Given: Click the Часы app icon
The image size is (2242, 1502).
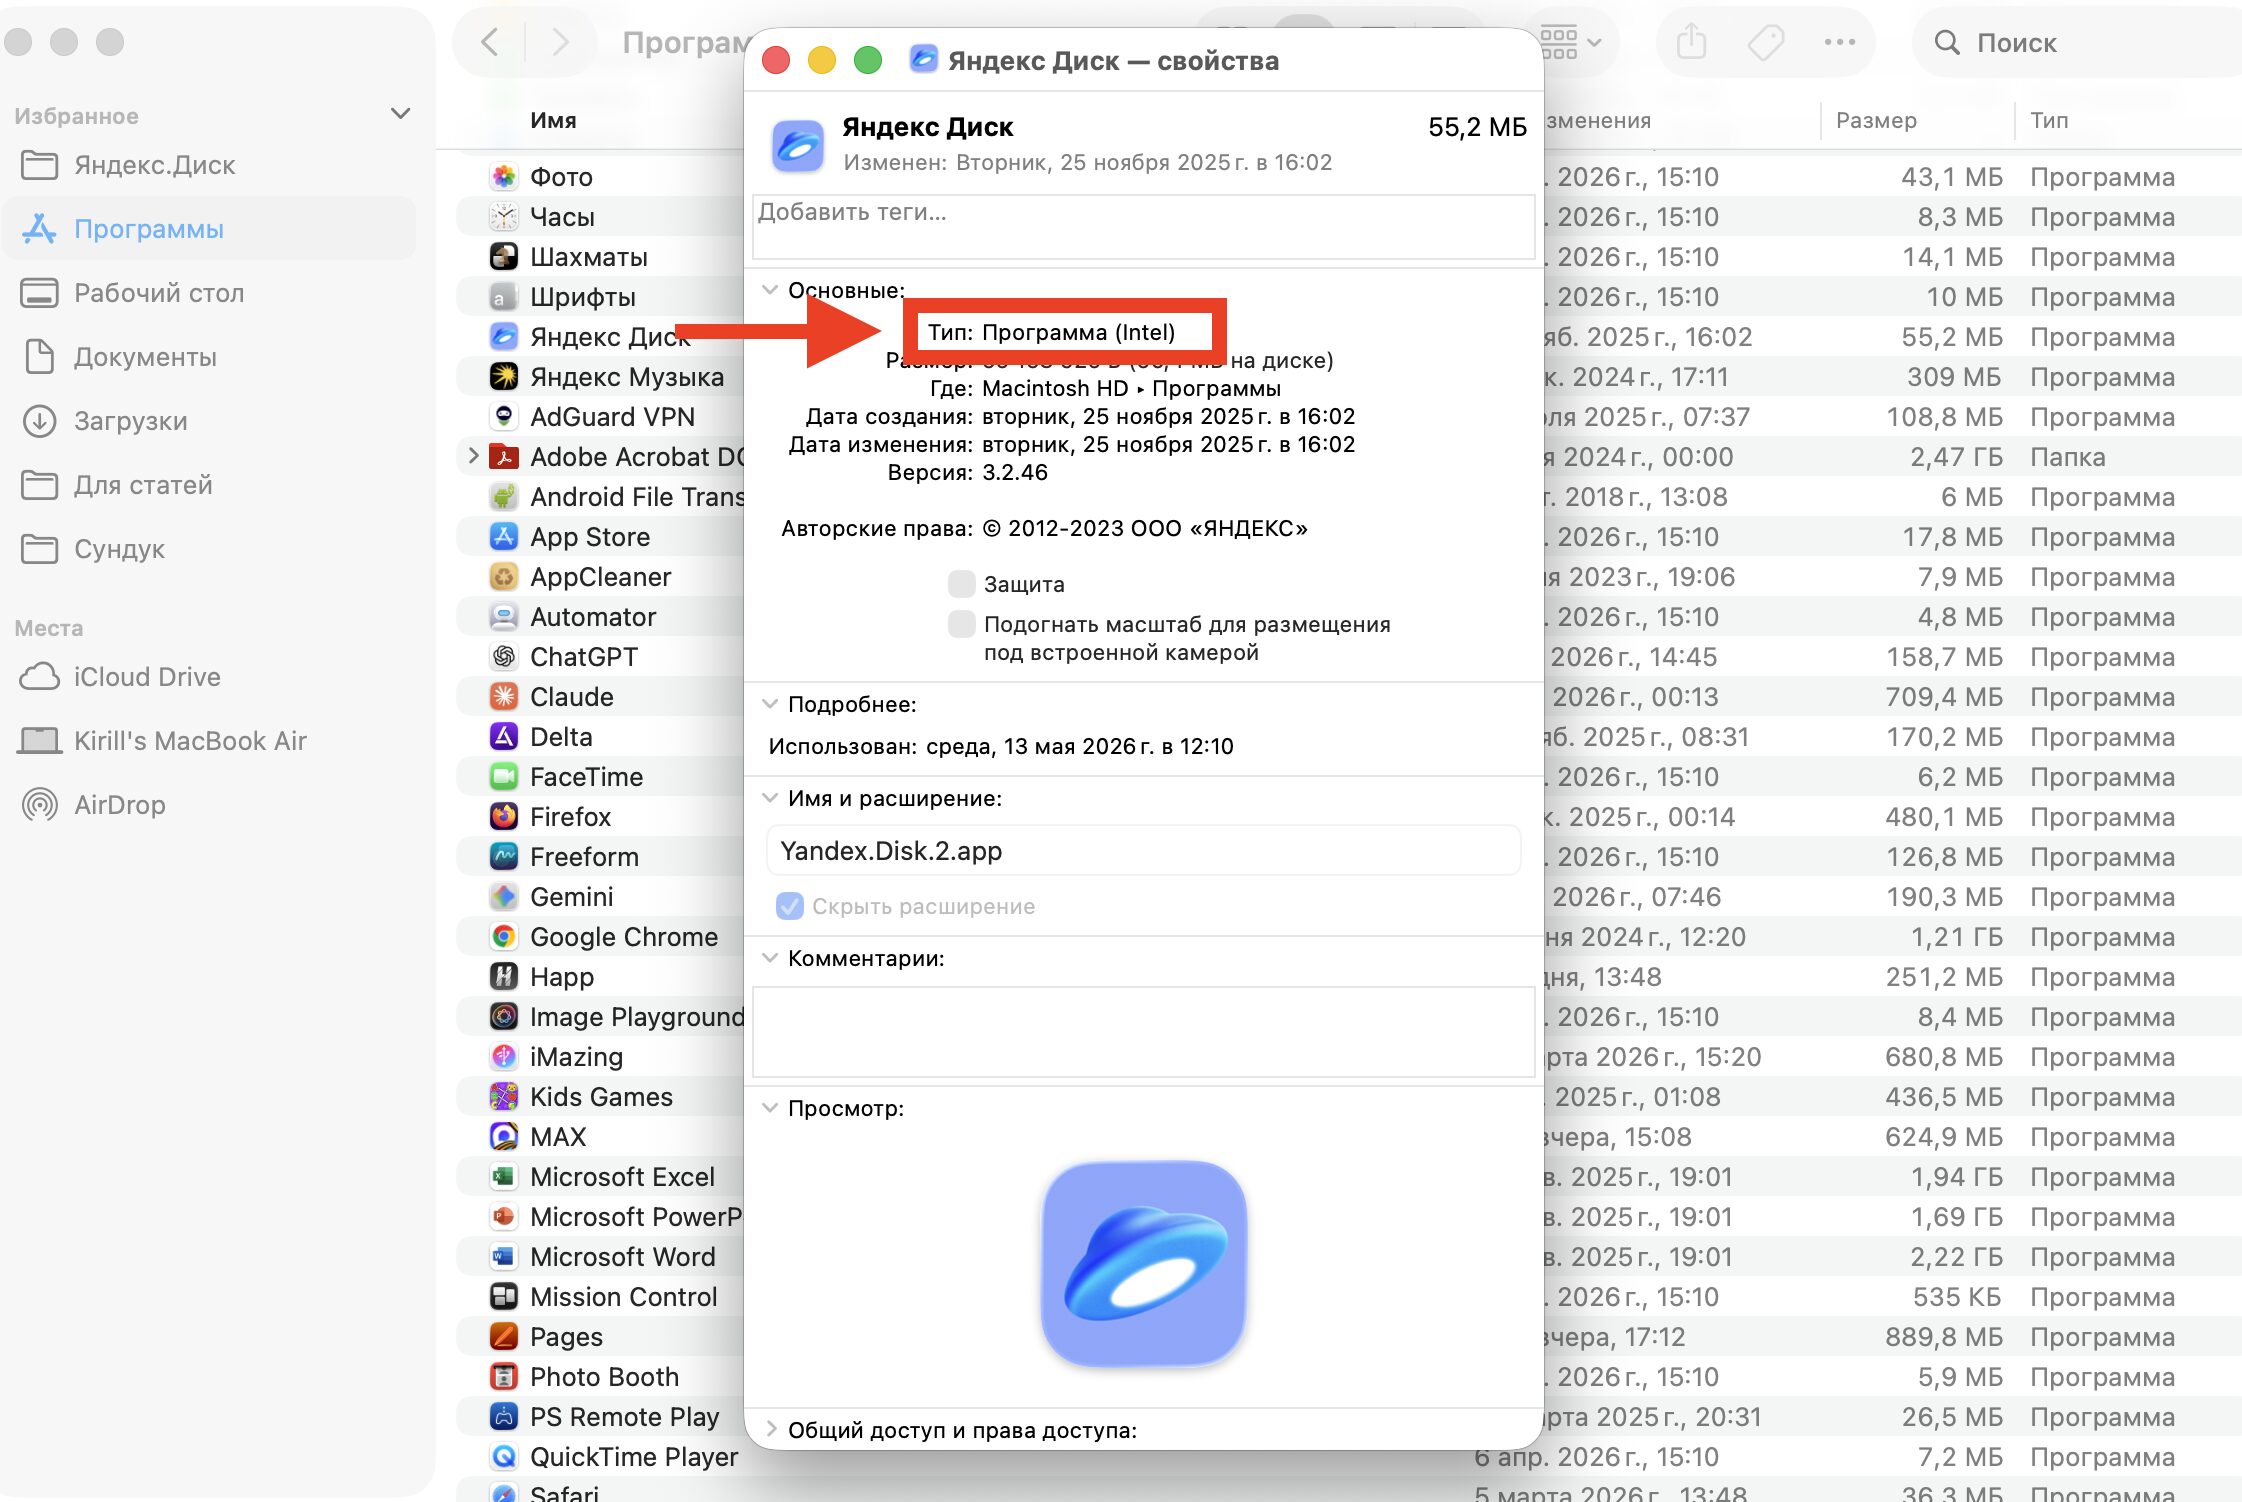Looking at the screenshot, I should tap(504, 217).
